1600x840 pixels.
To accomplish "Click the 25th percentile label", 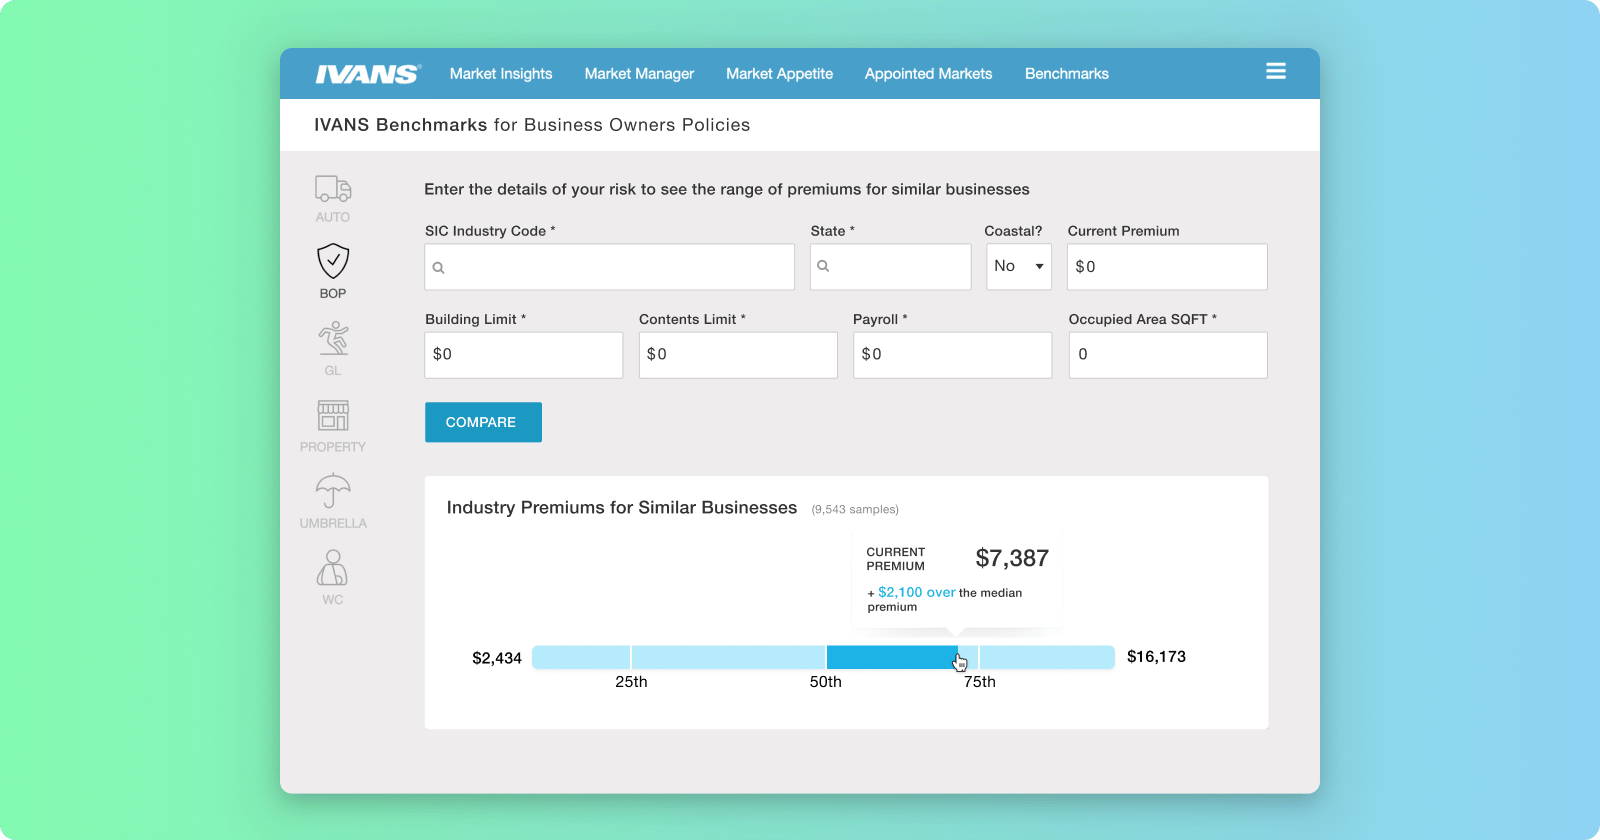I will [631, 682].
